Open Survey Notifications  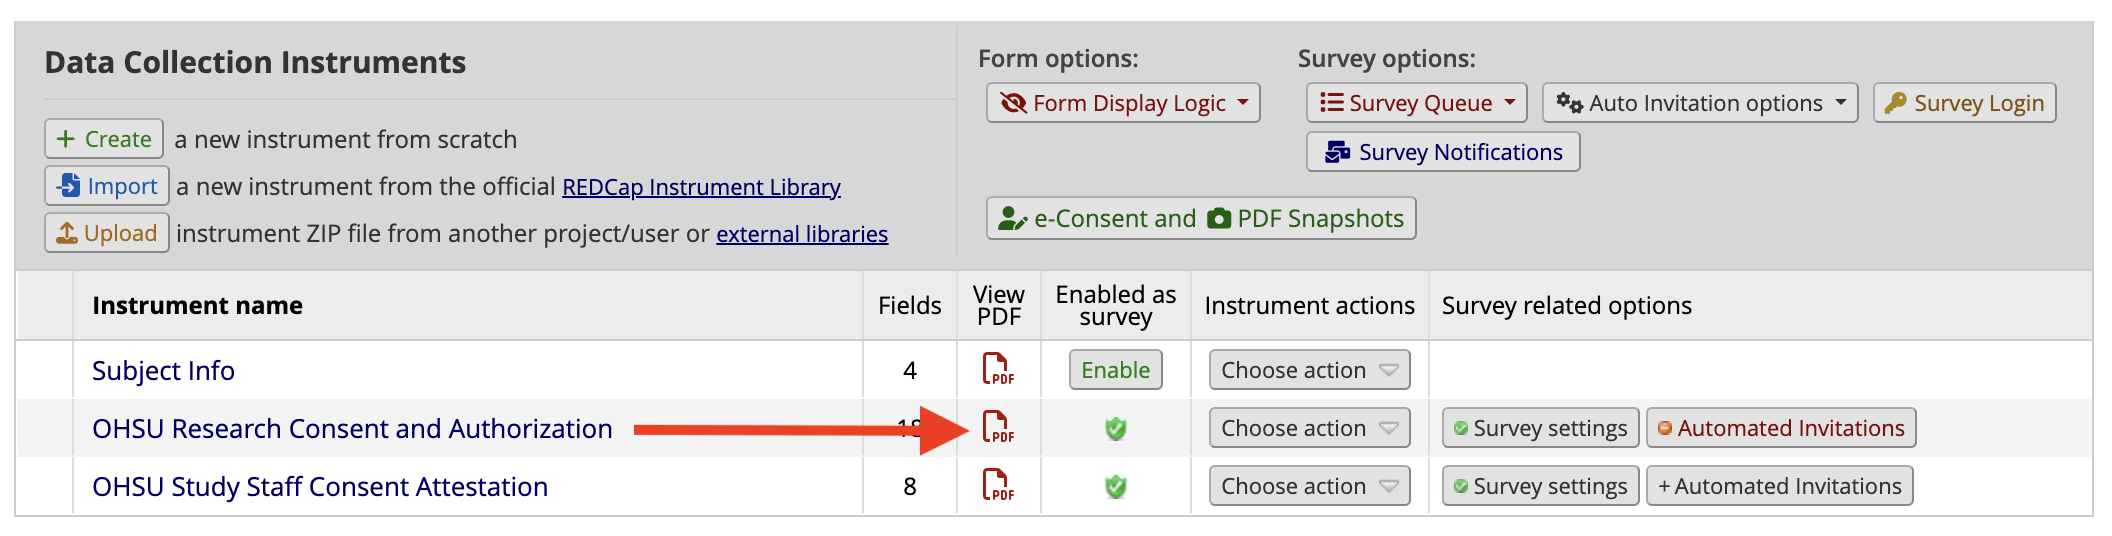click(x=1443, y=152)
